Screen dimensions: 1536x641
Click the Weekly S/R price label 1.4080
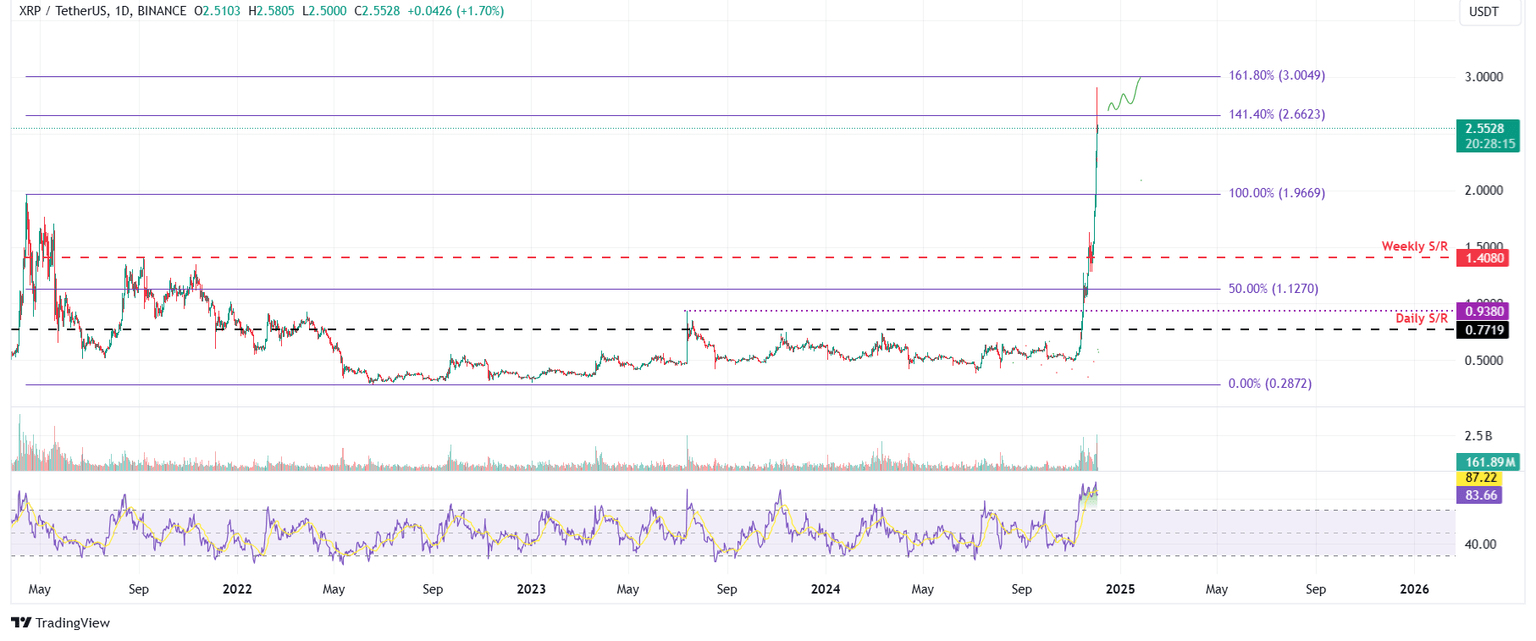pyautogui.click(x=1485, y=257)
